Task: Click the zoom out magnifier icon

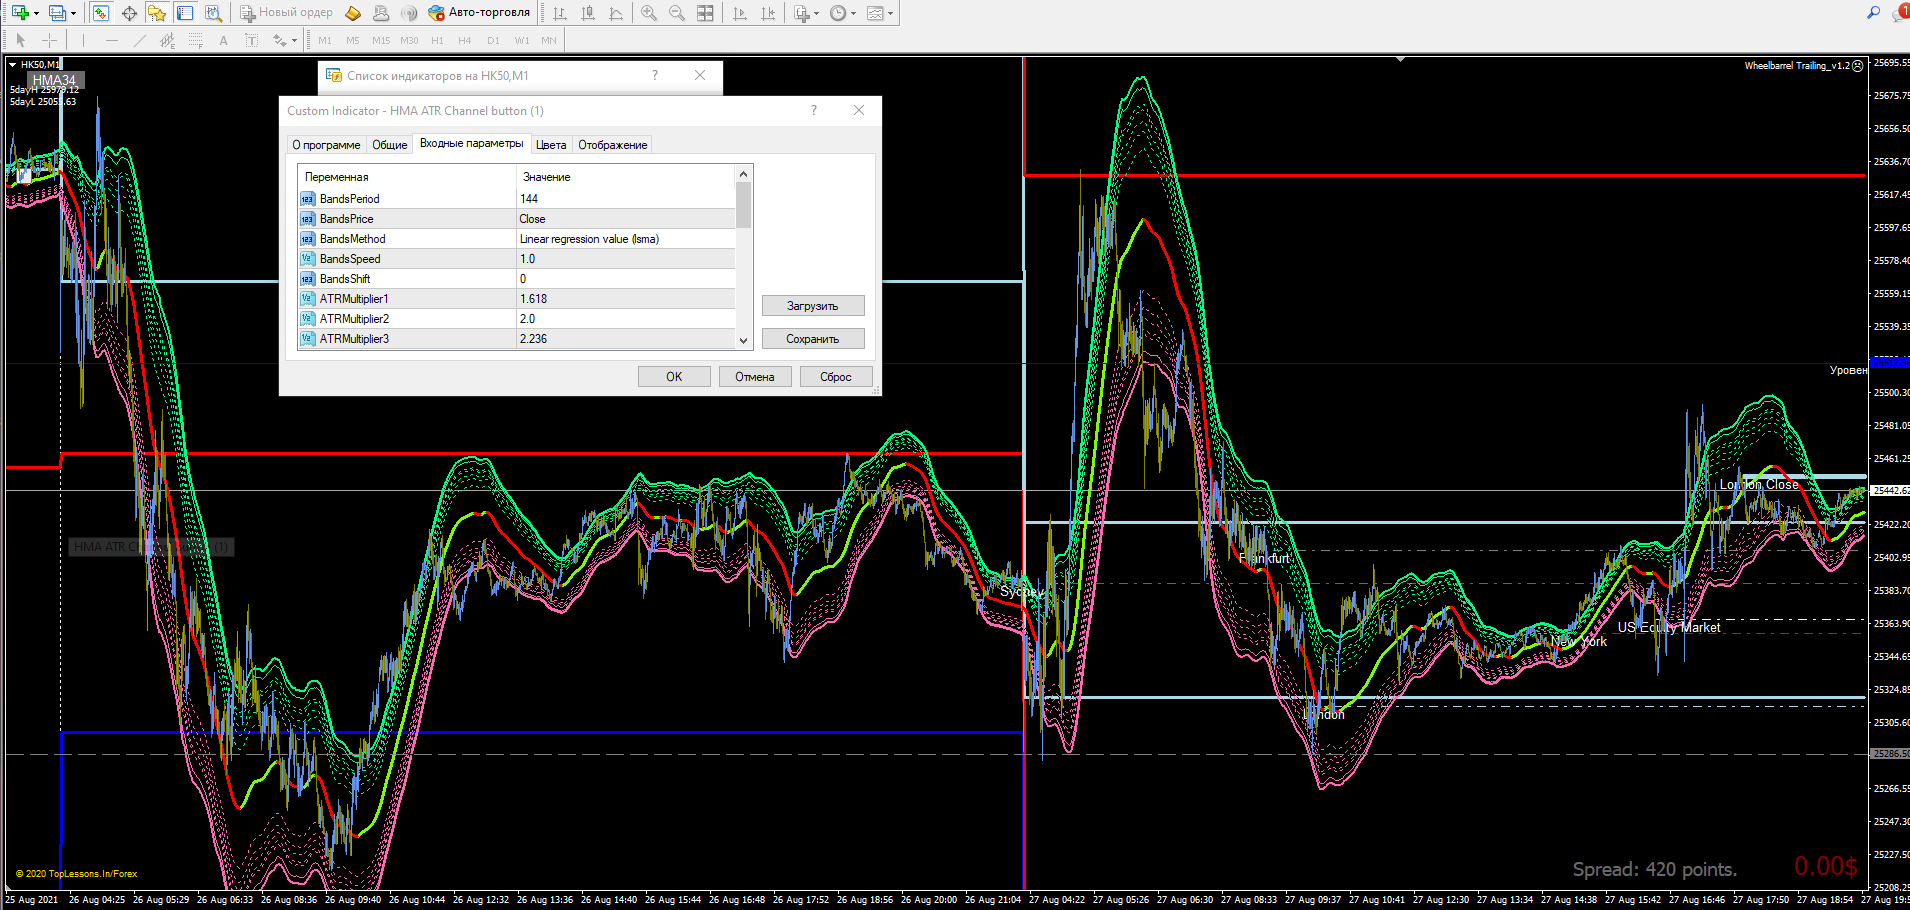Action: (x=677, y=13)
